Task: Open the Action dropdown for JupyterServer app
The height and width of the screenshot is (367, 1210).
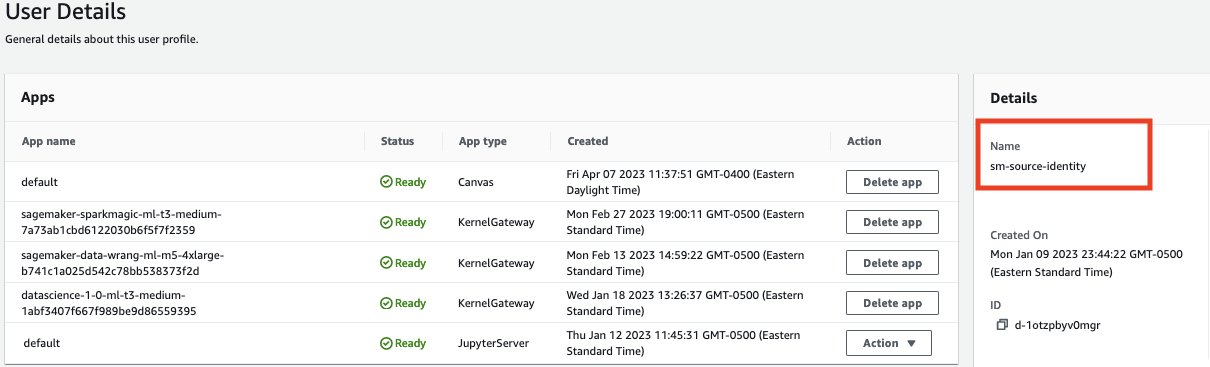Action: coord(889,343)
